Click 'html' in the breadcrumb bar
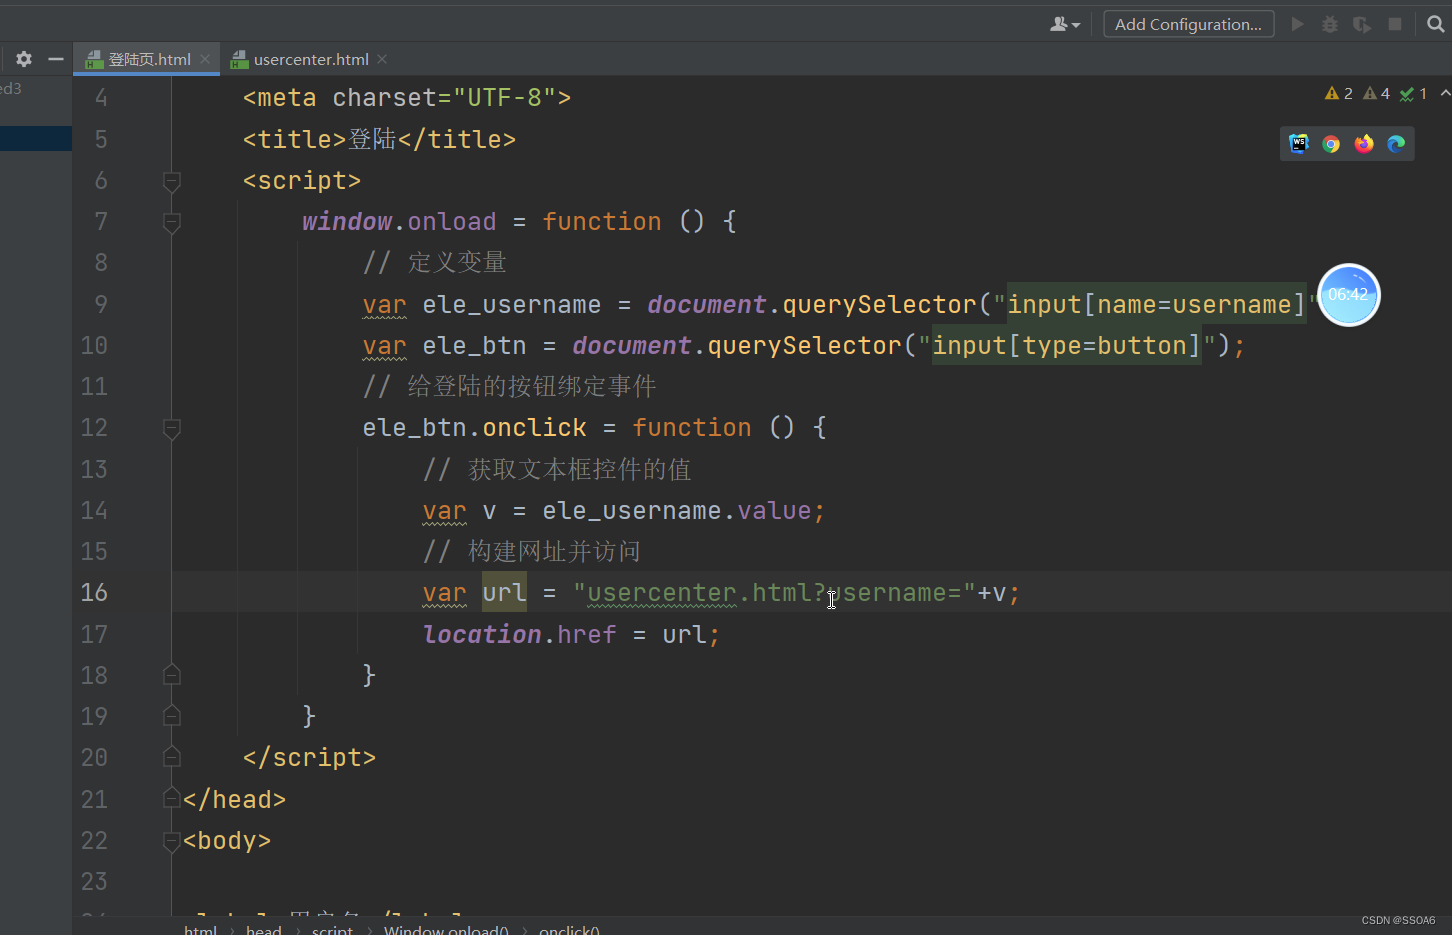Image resolution: width=1452 pixels, height=935 pixels. tap(200, 929)
